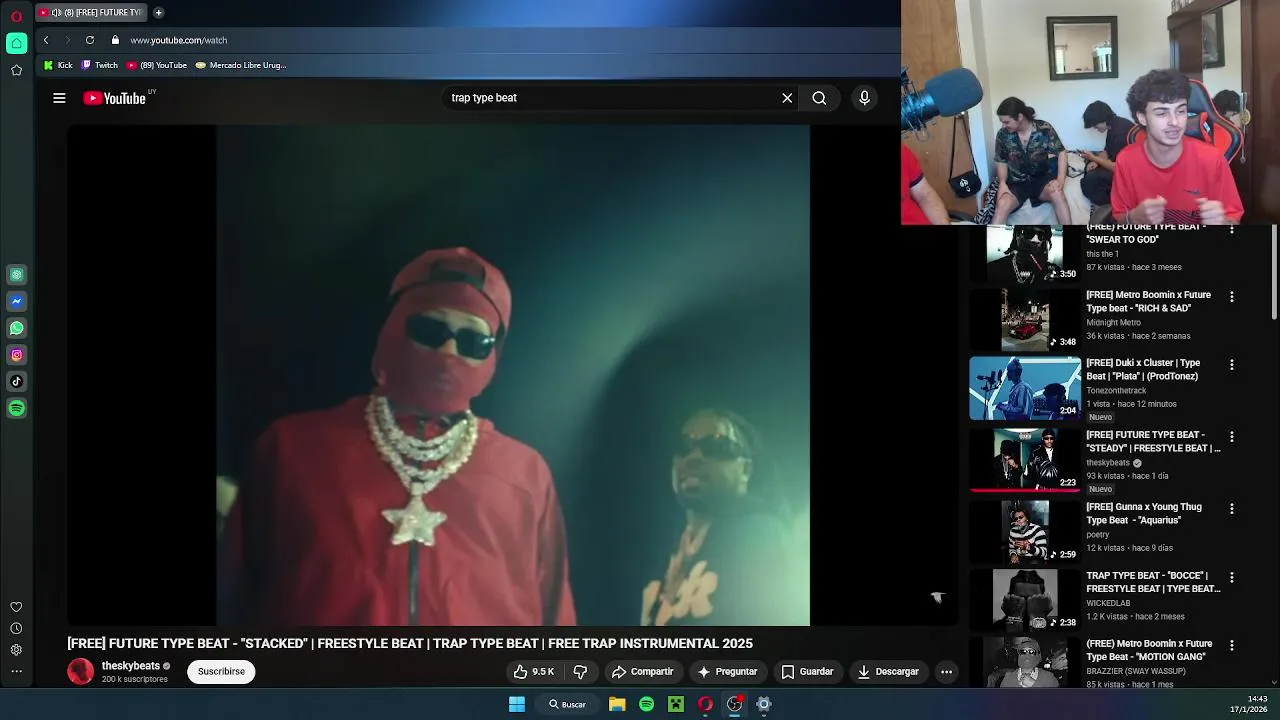Image resolution: width=1280 pixels, height=720 pixels.
Task: Open options menu for MOTION GANG video
Action: click(x=1232, y=646)
